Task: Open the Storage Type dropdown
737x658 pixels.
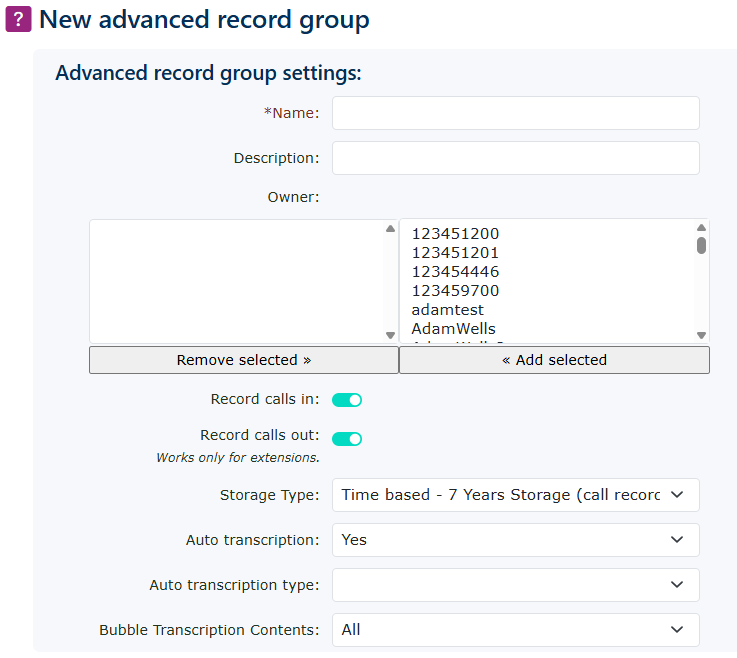Action: coord(515,495)
